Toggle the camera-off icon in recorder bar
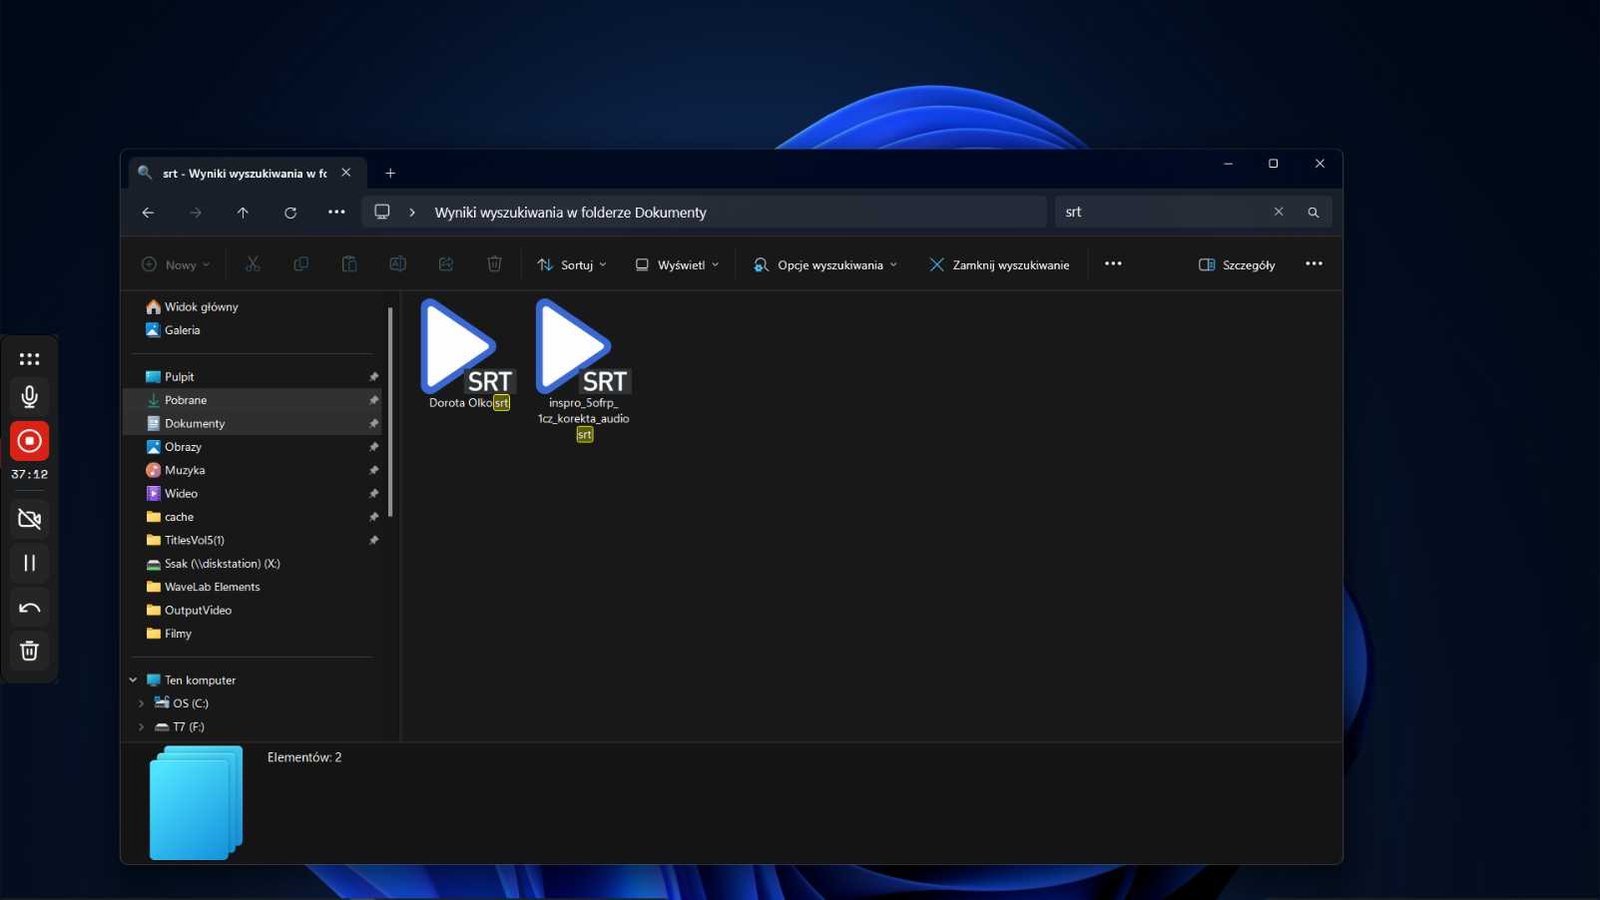Viewport: 1600px width, 900px height. tap(29, 519)
